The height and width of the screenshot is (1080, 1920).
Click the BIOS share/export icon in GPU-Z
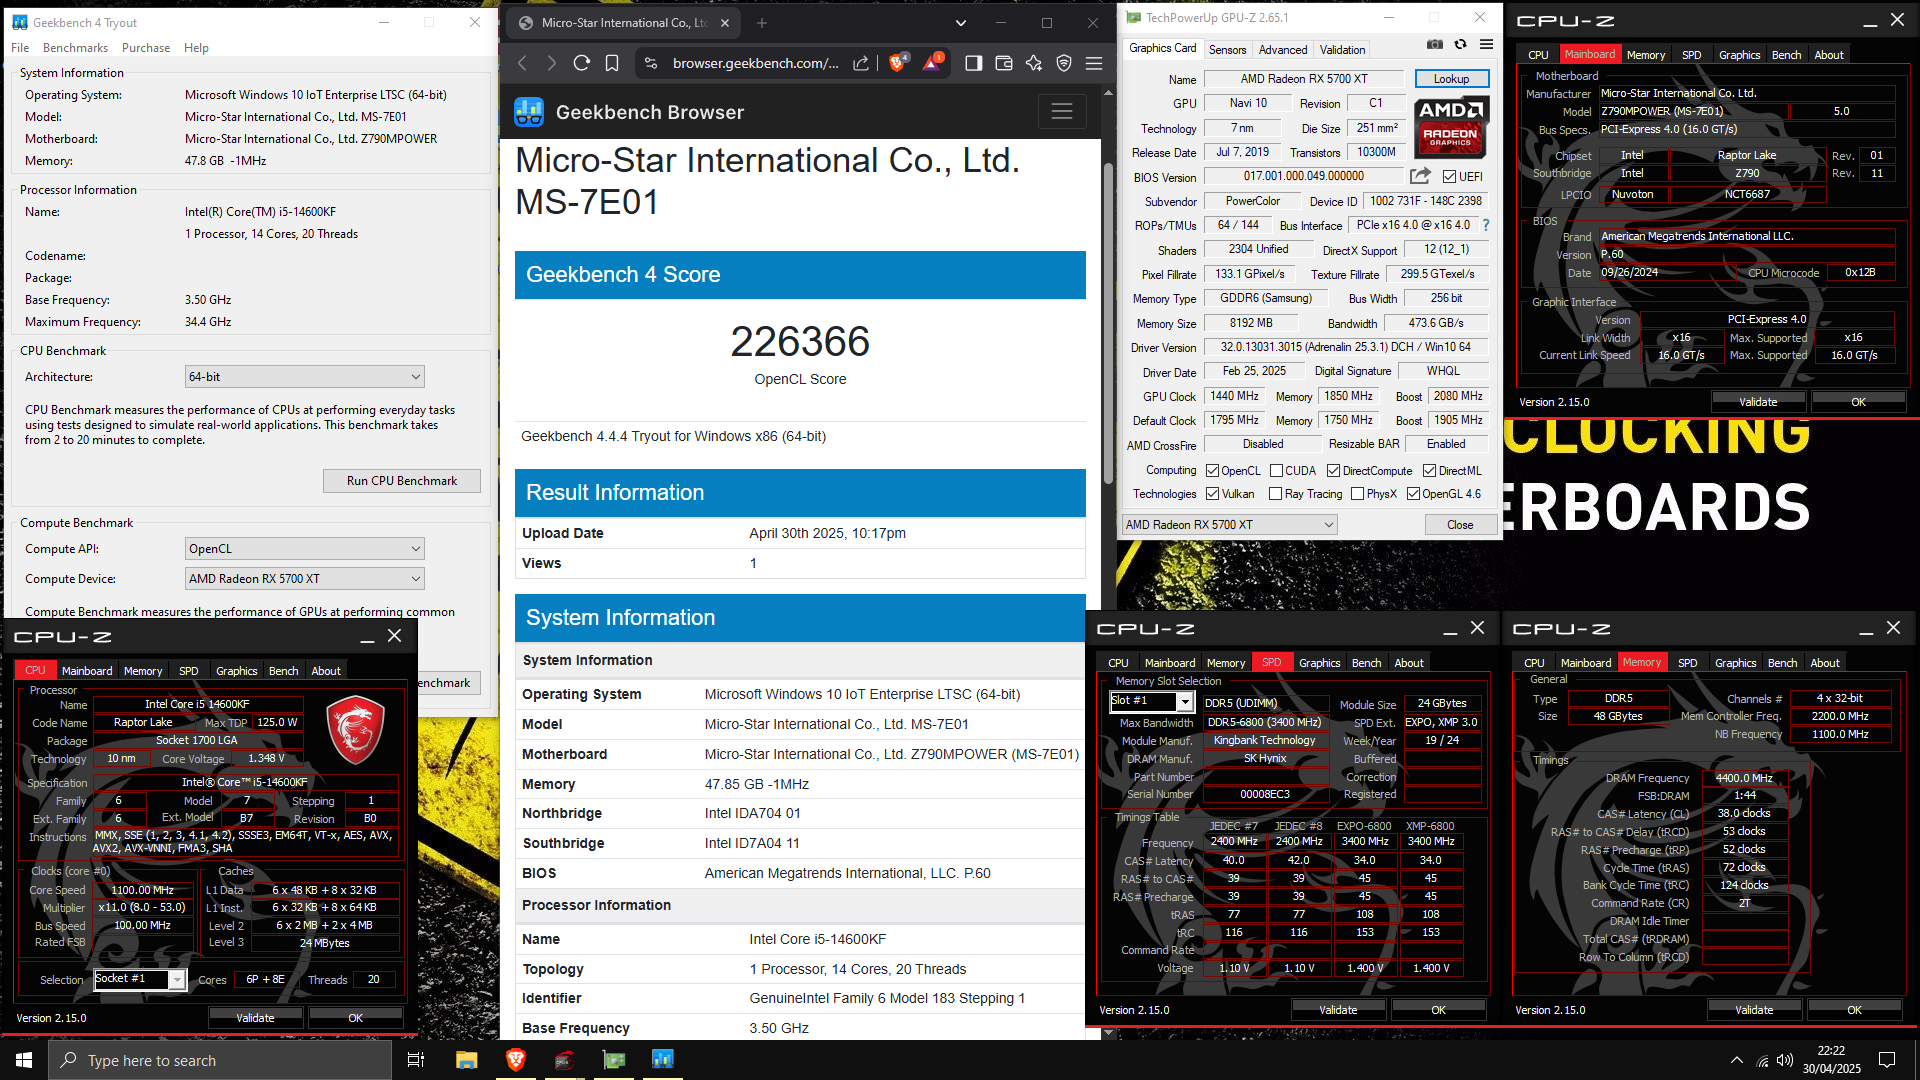1420,176
